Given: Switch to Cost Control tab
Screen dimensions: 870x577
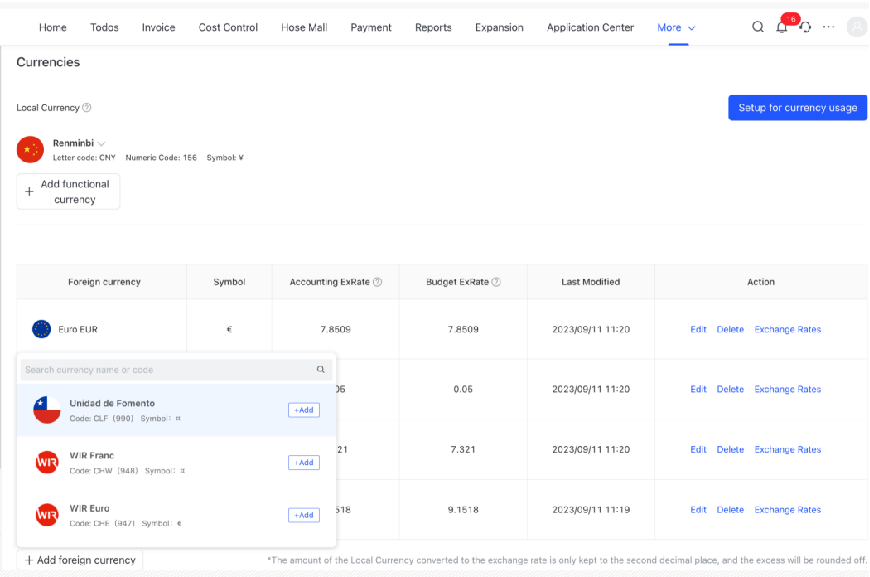Looking at the screenshot, I should click(x=228, y=28).
